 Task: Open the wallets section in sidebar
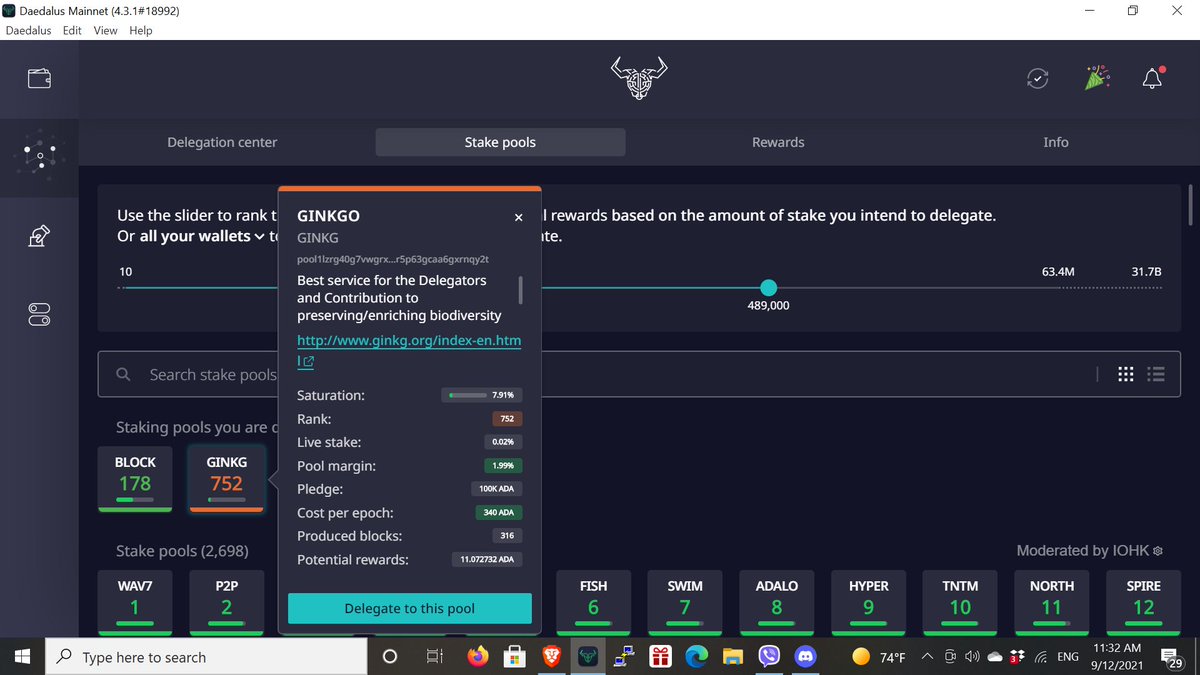point(39,78)
